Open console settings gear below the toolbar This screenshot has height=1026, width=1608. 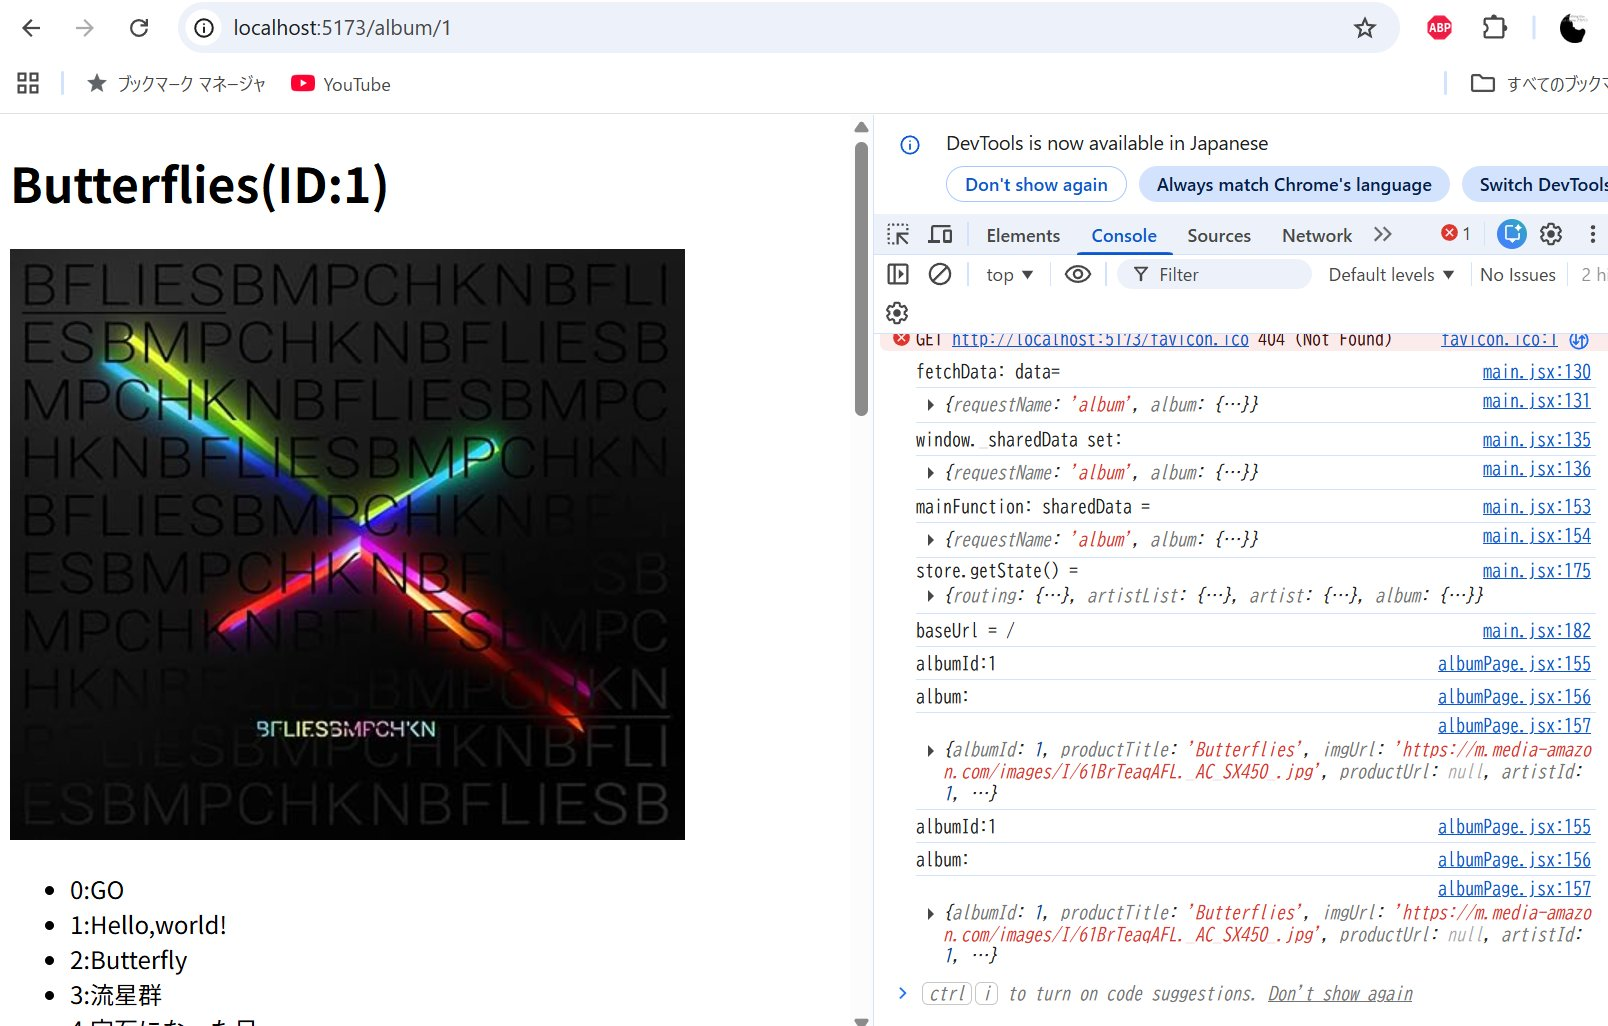pos(897,313)
